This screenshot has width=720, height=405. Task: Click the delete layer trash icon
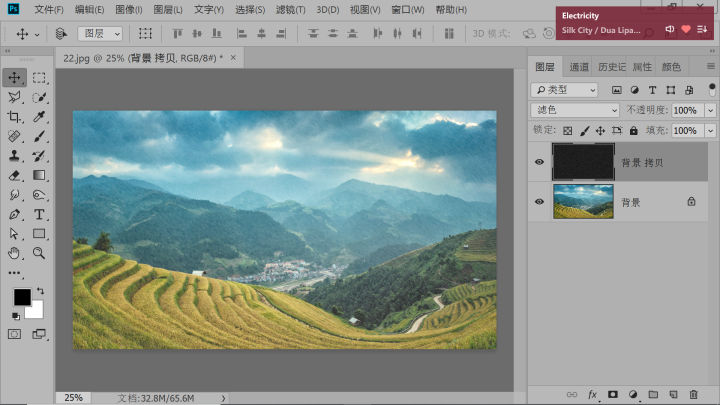tap(693, 395)
